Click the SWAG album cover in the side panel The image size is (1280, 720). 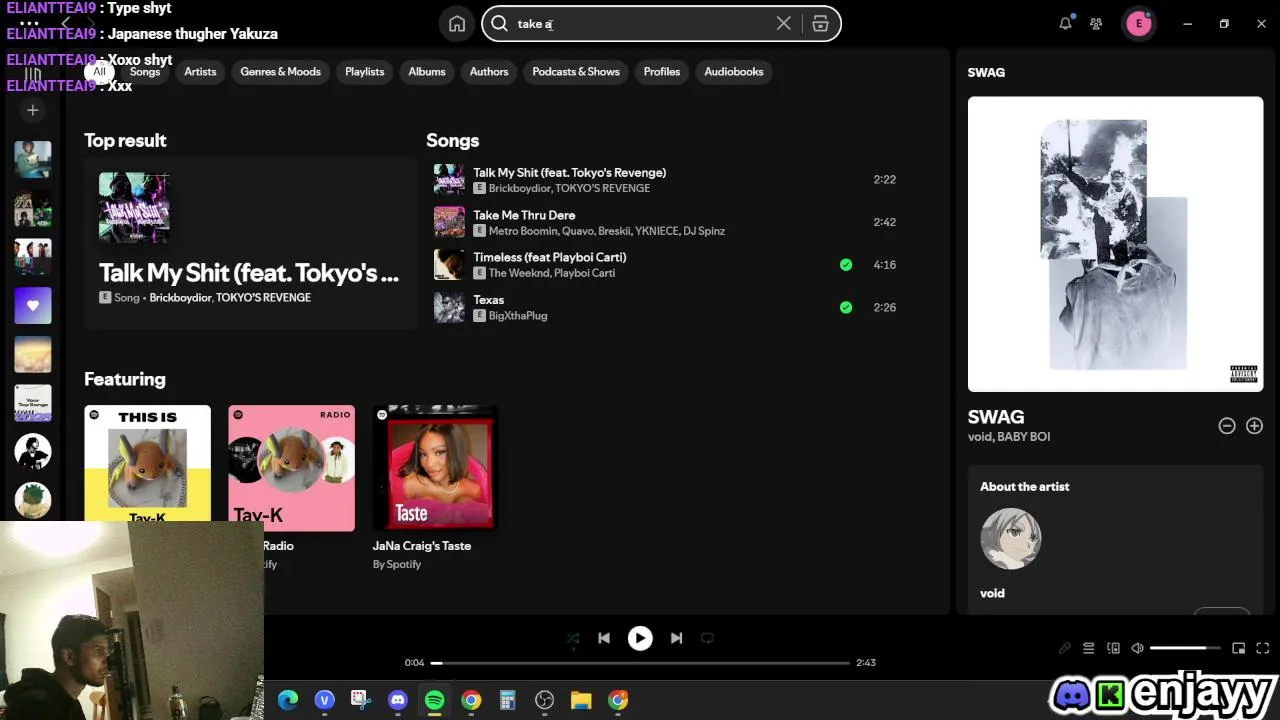pyautogui.click(x=1115, y=244)
